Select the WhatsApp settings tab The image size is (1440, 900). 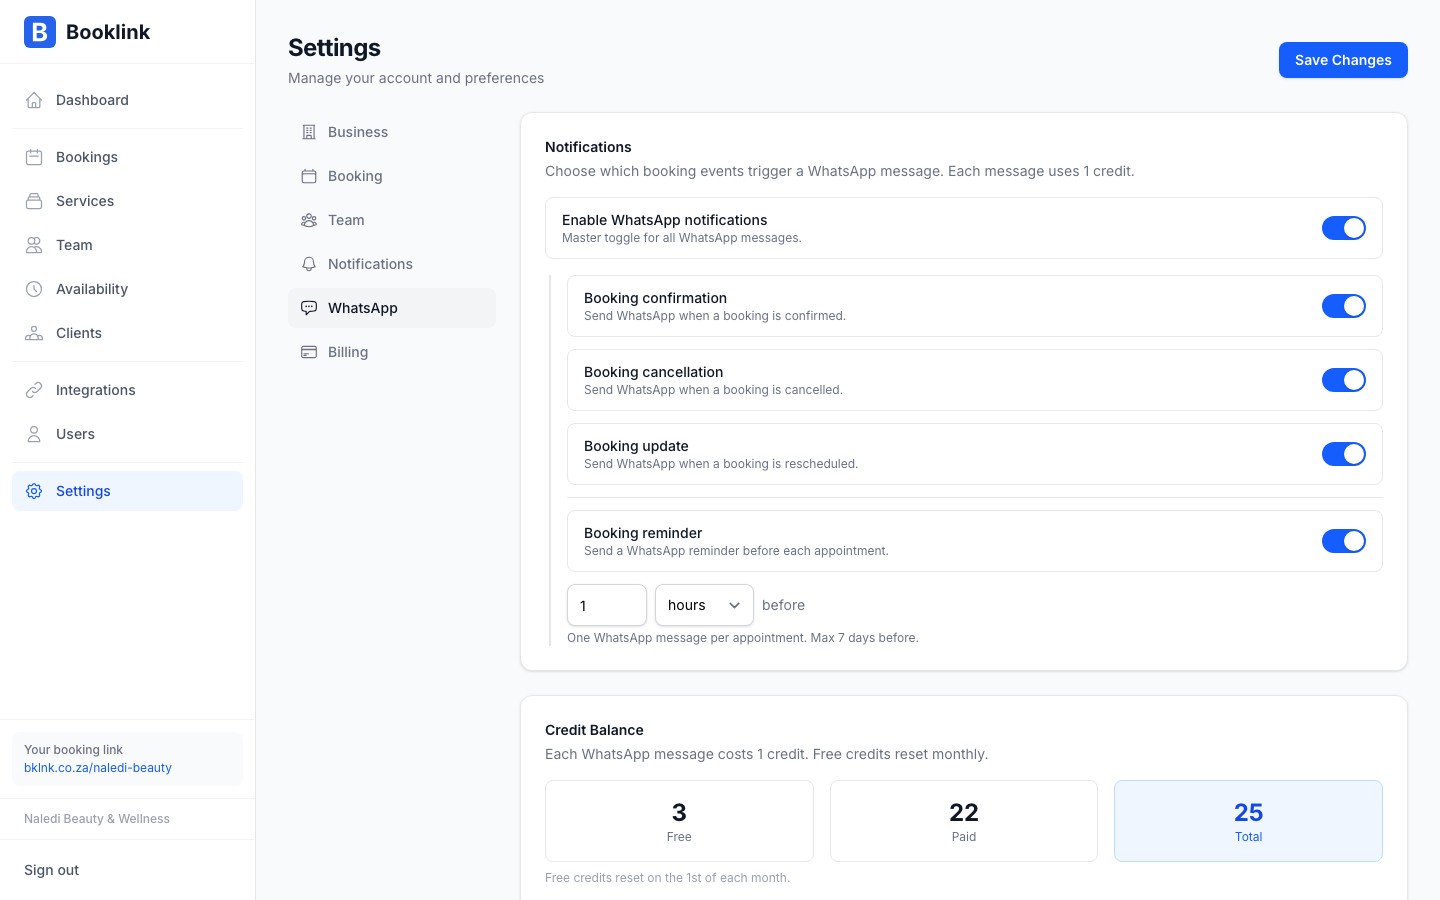(362, 308)
